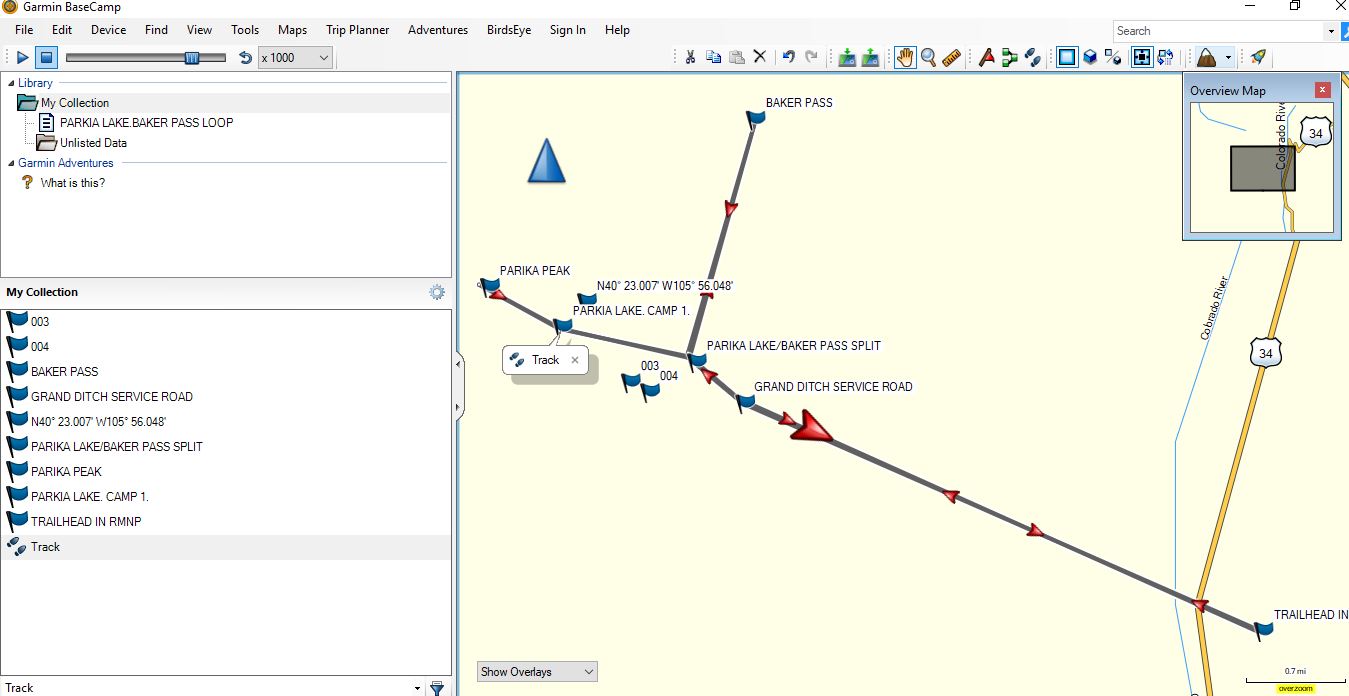This screenshot has width=1349, height=696.
Task: Click the Copy icon in toolbar
Action: 713,58
